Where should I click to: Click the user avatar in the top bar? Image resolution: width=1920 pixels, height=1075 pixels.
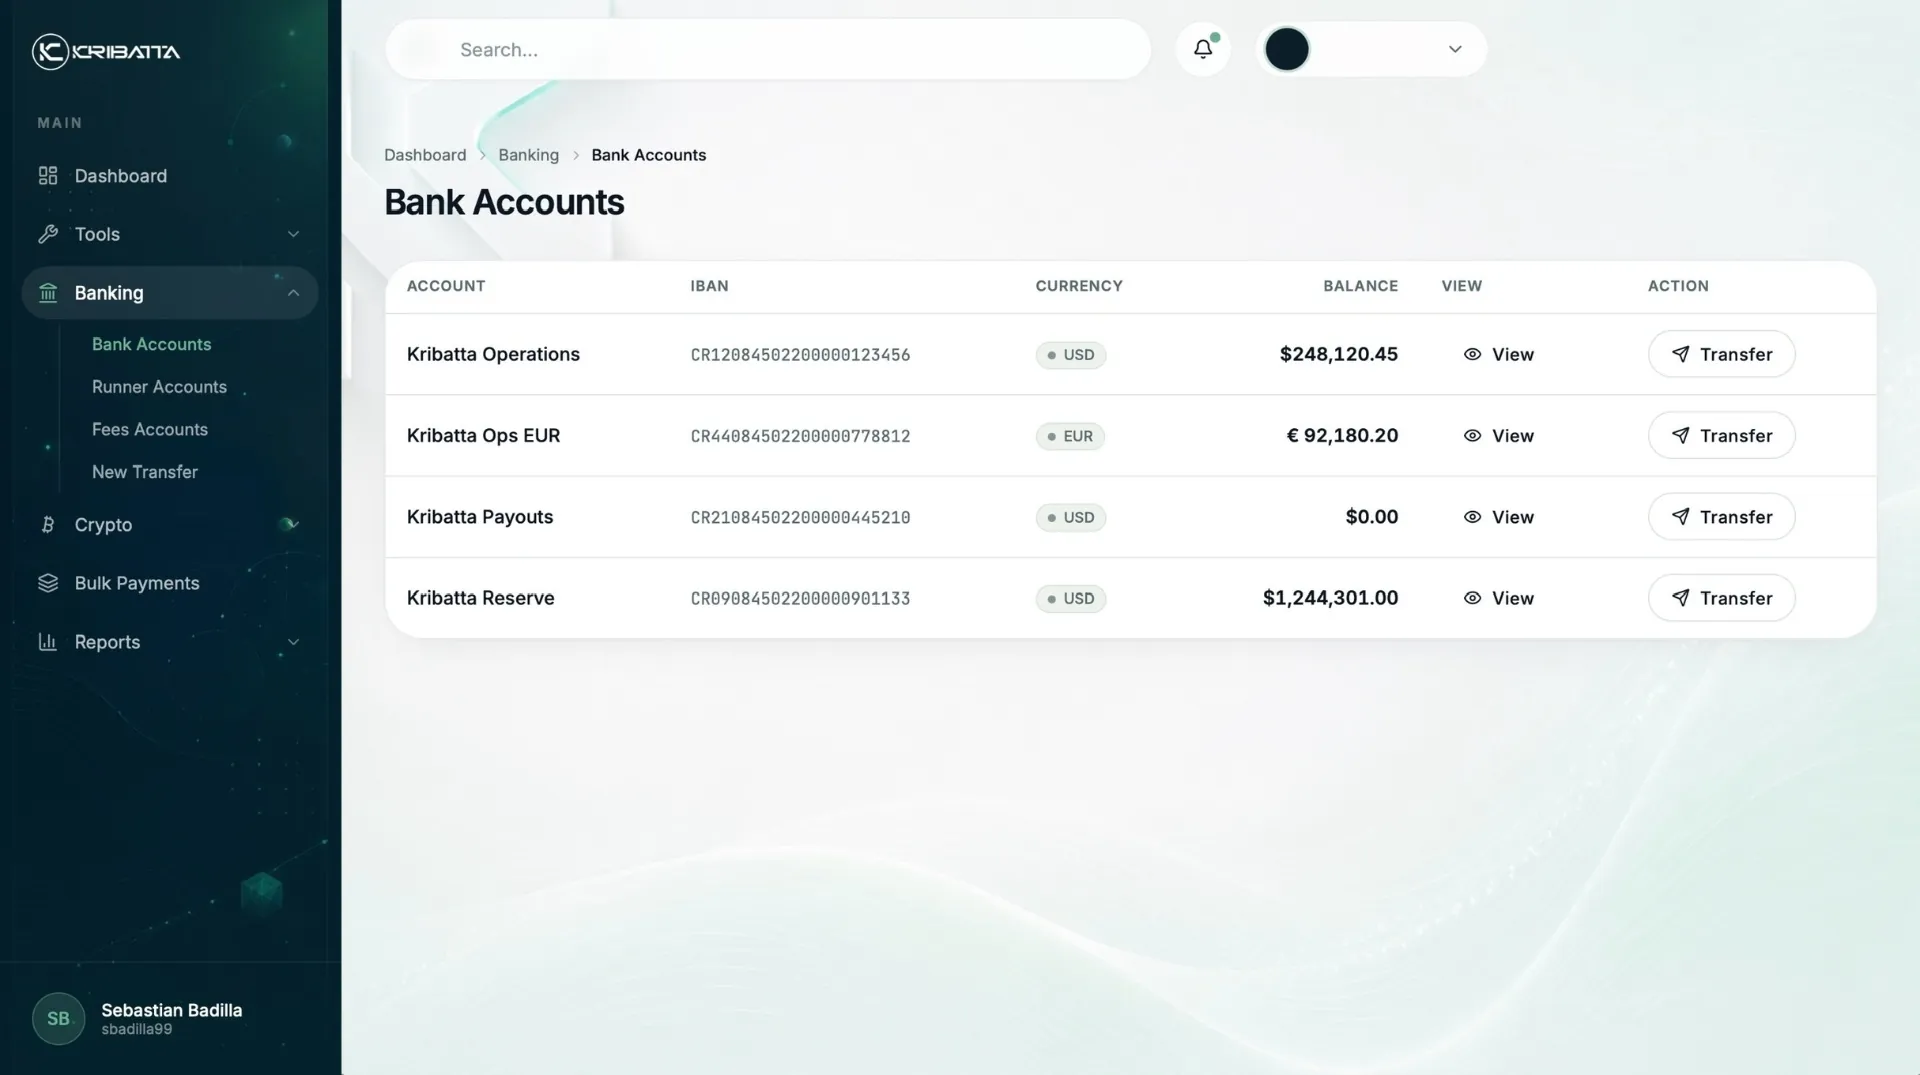coord(1287,49)
